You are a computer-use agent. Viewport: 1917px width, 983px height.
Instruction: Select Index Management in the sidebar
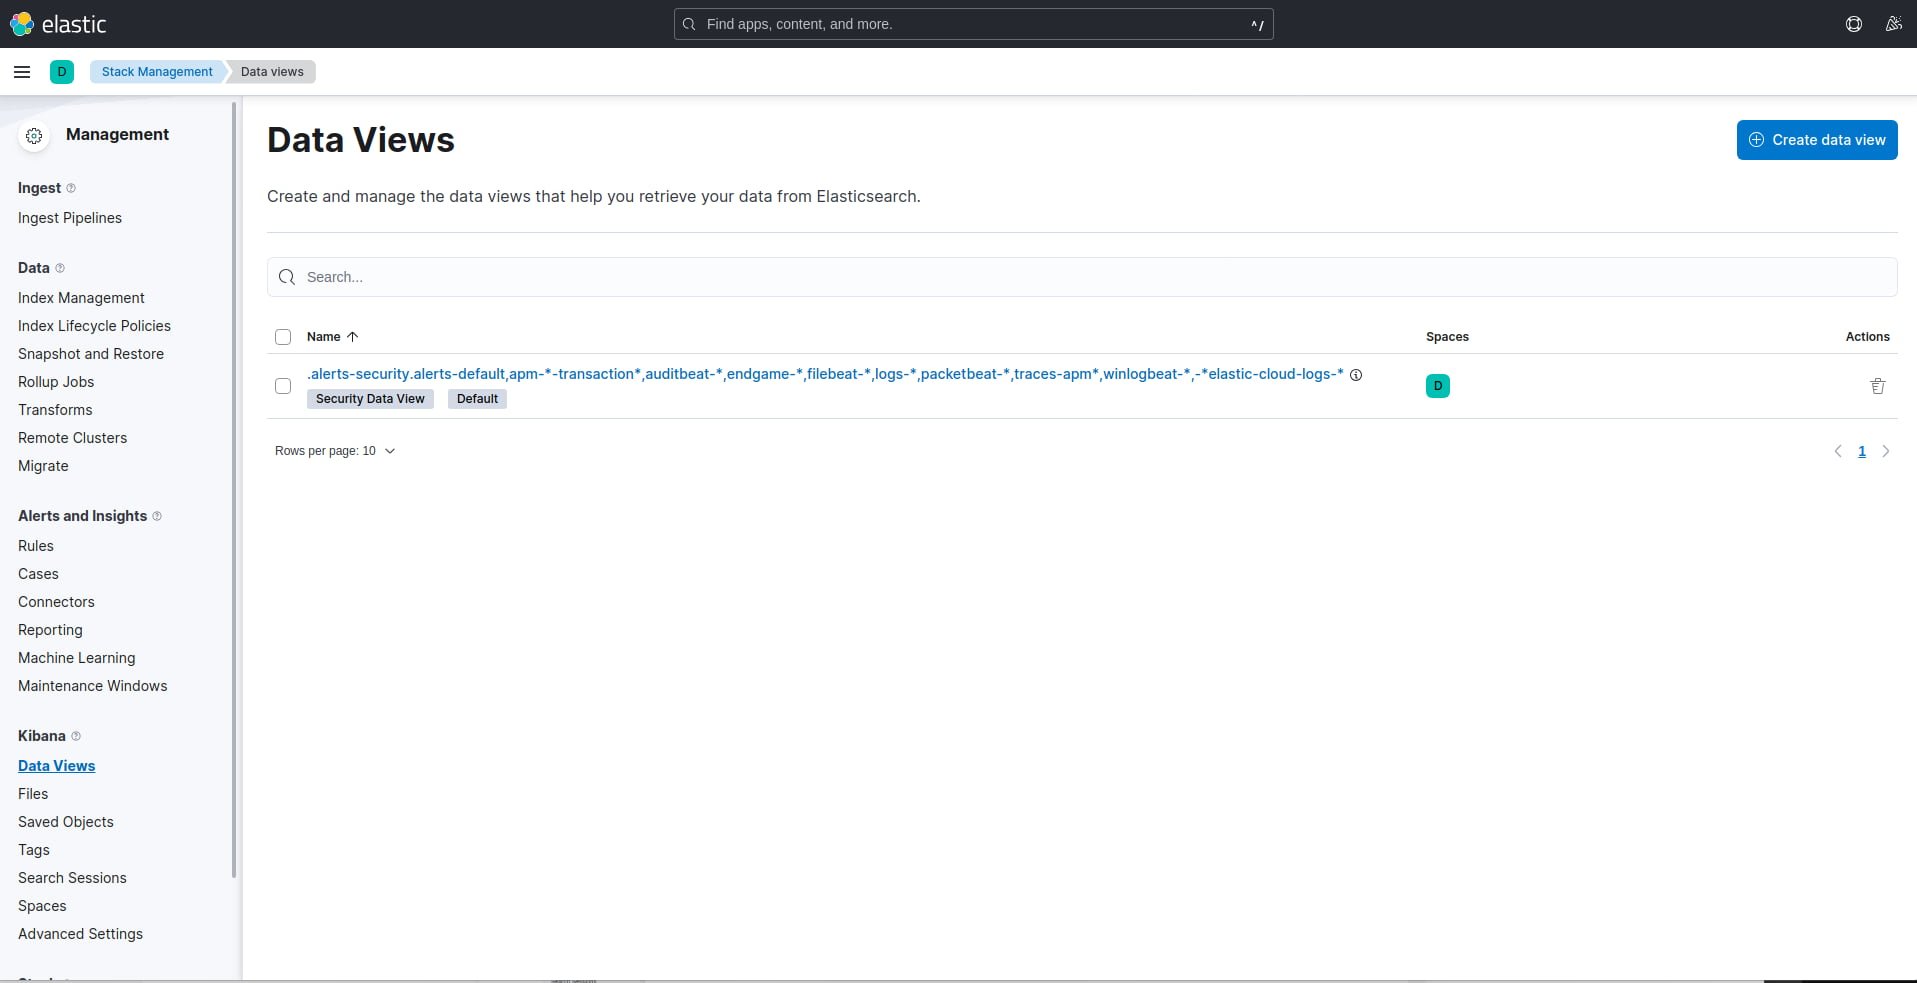pos(82,297)
